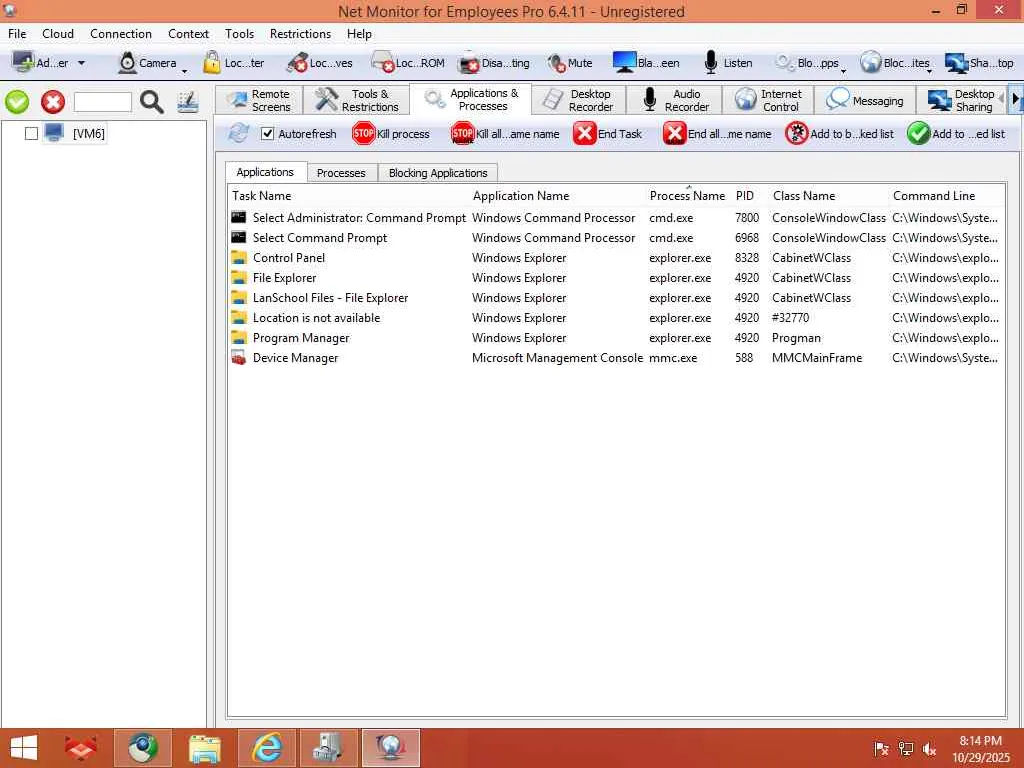This screenshot has width=1024, height=768.
Task: Select the Program Manager task row
Action: point(616,338)
